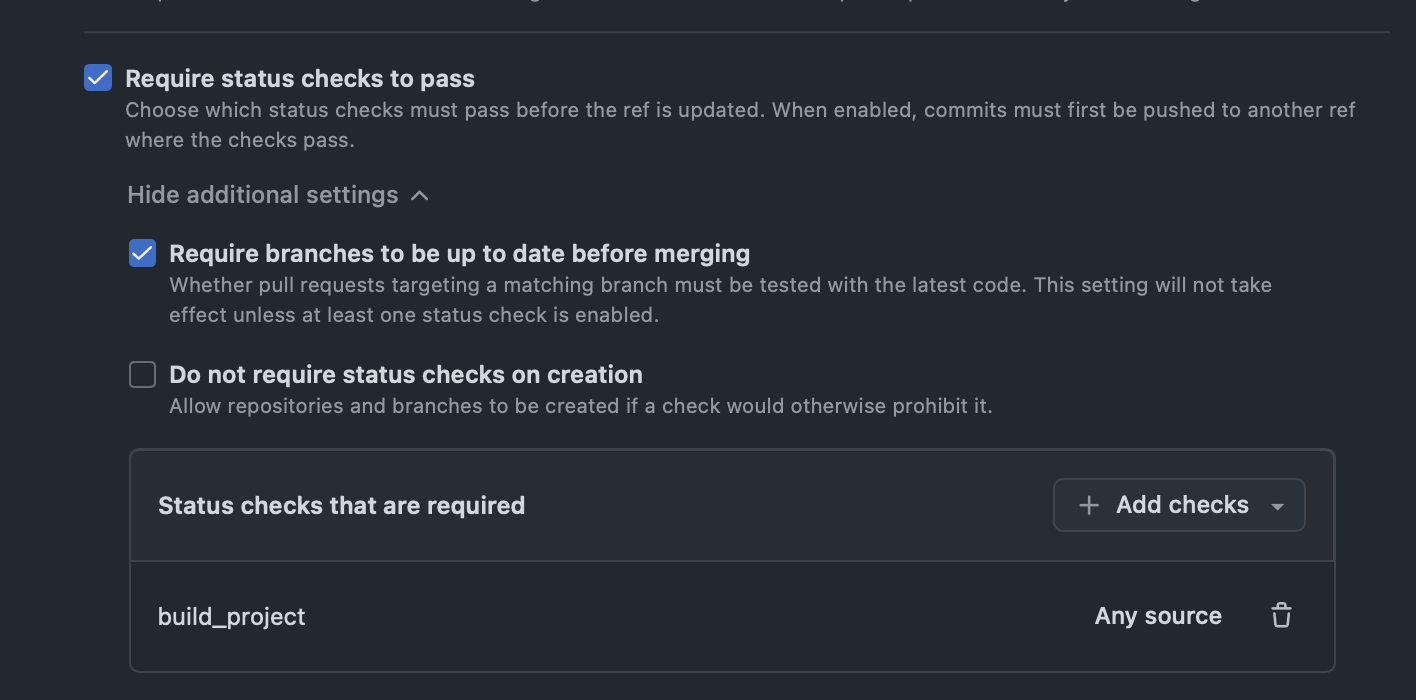Click the Require status checks to pass label
Image resolution: width=1416 pixels, height=700 pixels.
tap(300, 78)
